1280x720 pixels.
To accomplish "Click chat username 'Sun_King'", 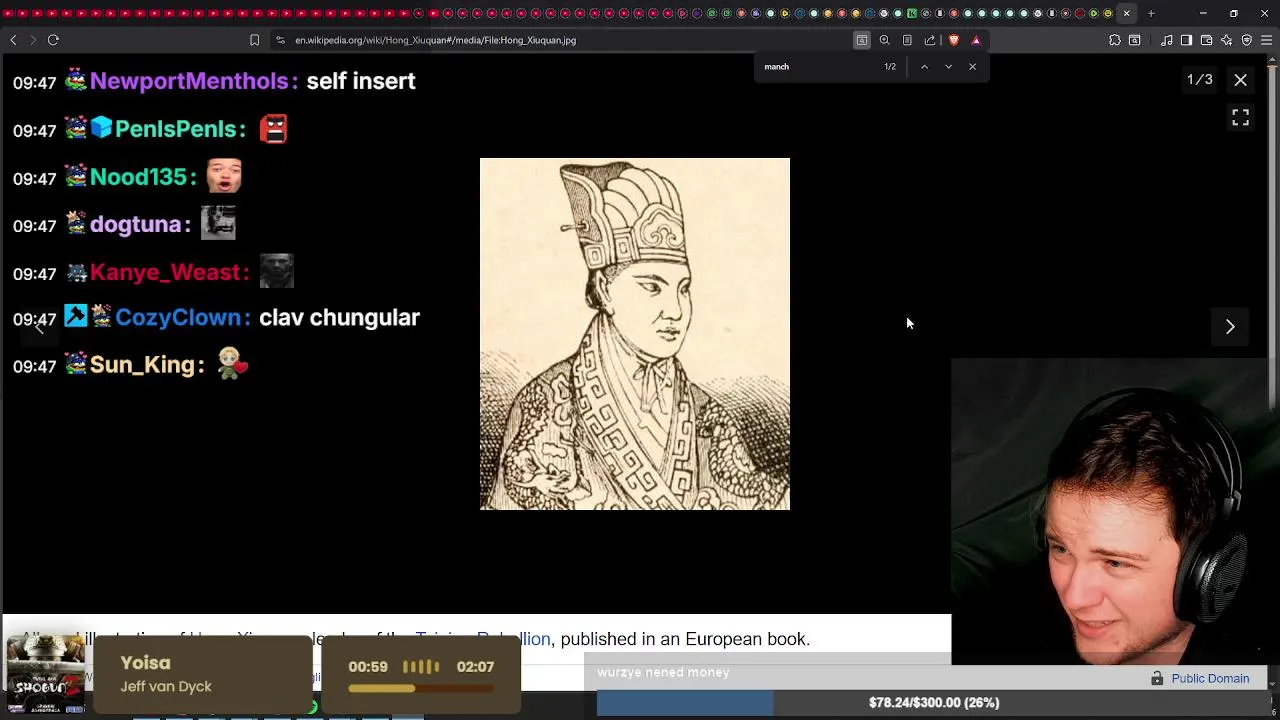I will 142,365.
